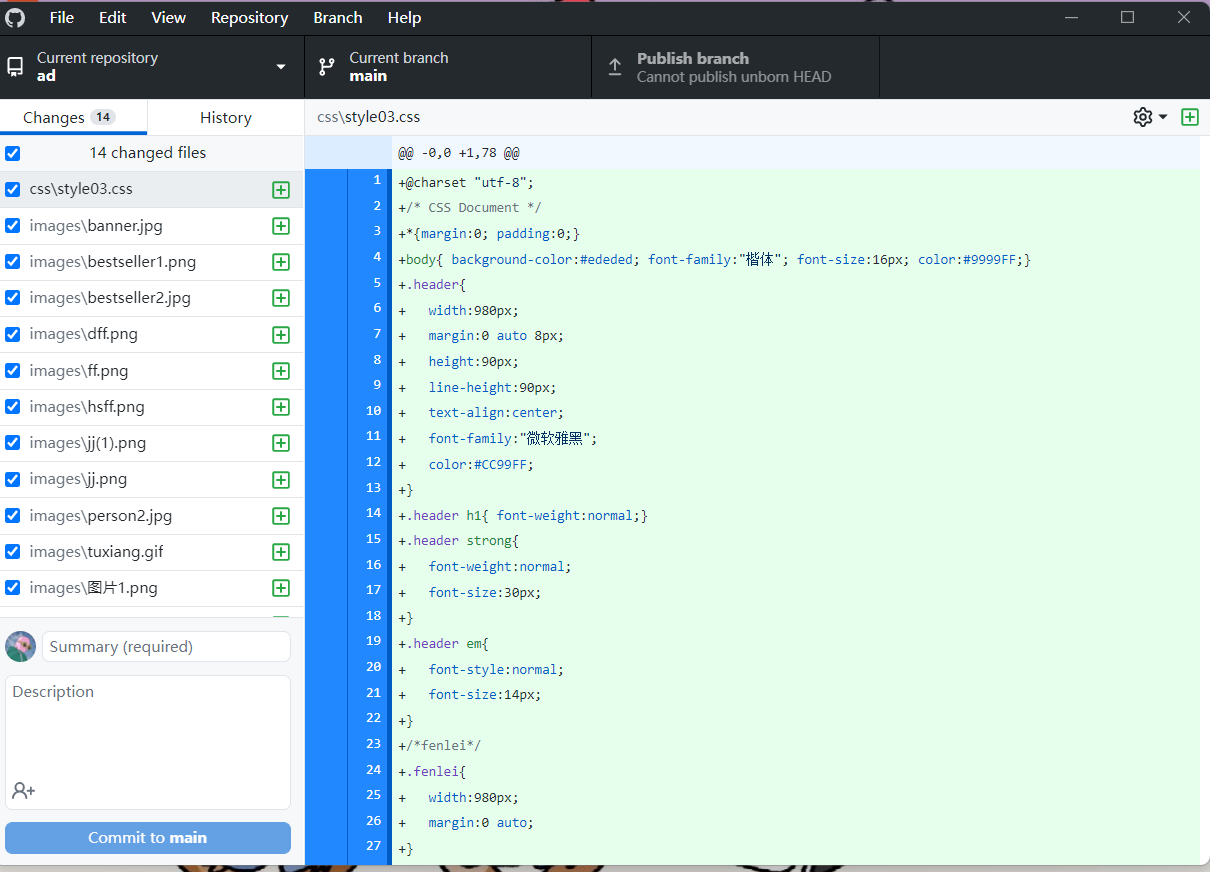Uncheck the images\dff.png file checkbox

pyautogui.click(x=12, y=334)
